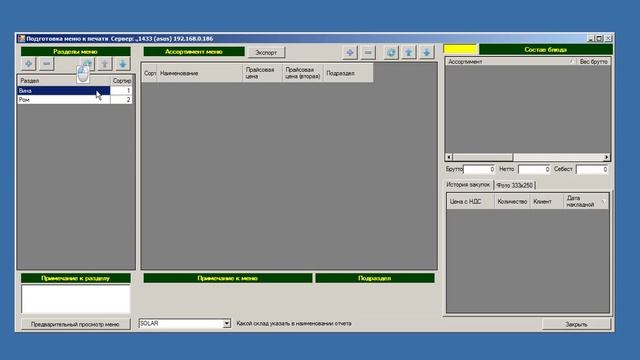640x360 pixels.
Task: Click Предварительный просмотр меню button
Action: pyautogui.click(x=76, y=324)
